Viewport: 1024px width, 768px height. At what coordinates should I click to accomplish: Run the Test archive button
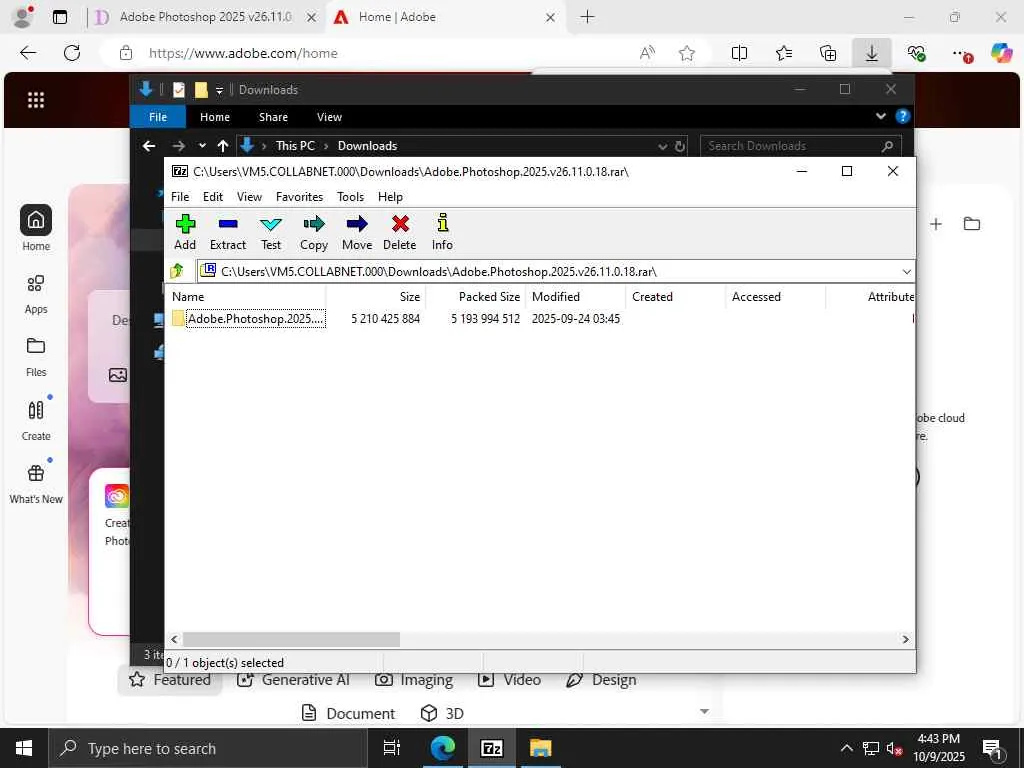point(271,232)
